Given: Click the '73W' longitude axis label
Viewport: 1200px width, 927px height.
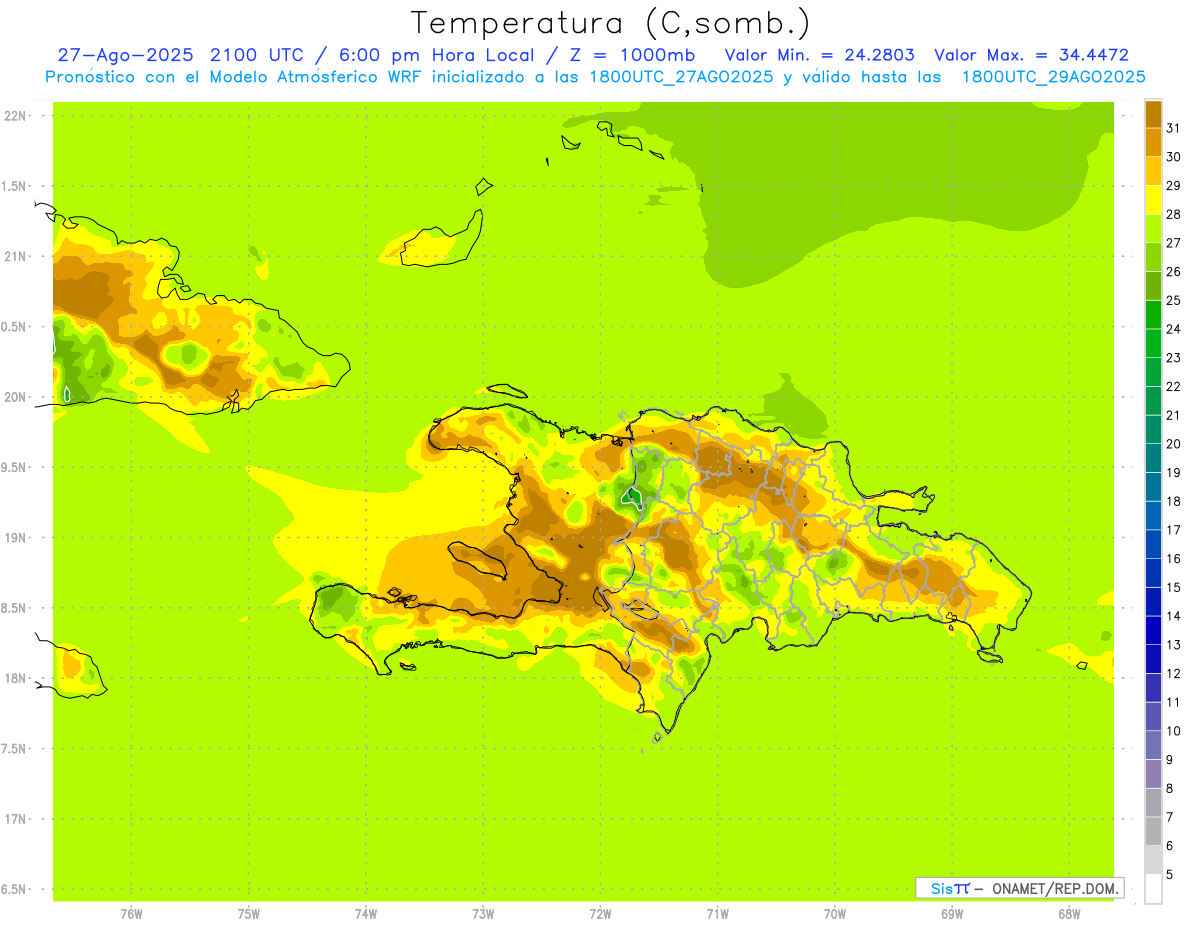Looking at the screenshot, I should pos(483,913).
